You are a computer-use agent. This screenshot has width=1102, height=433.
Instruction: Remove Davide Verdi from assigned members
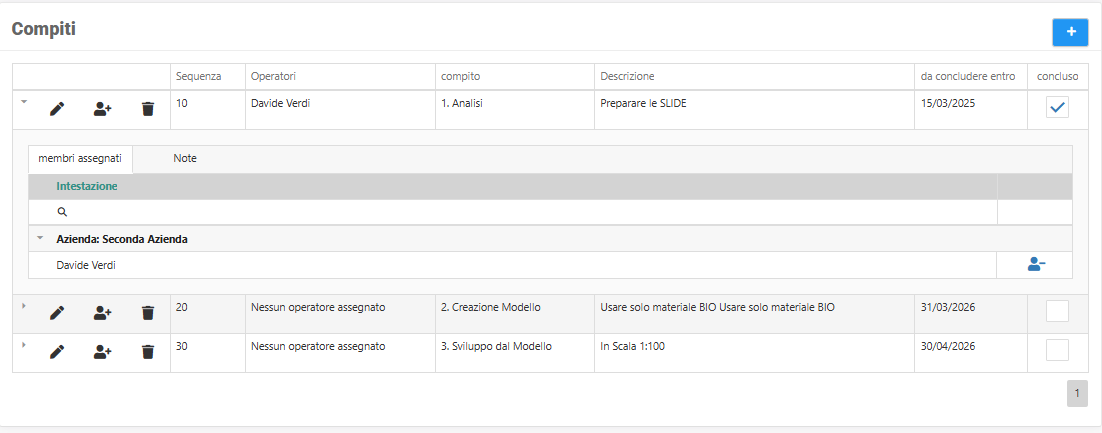(x=1036, y=265)
